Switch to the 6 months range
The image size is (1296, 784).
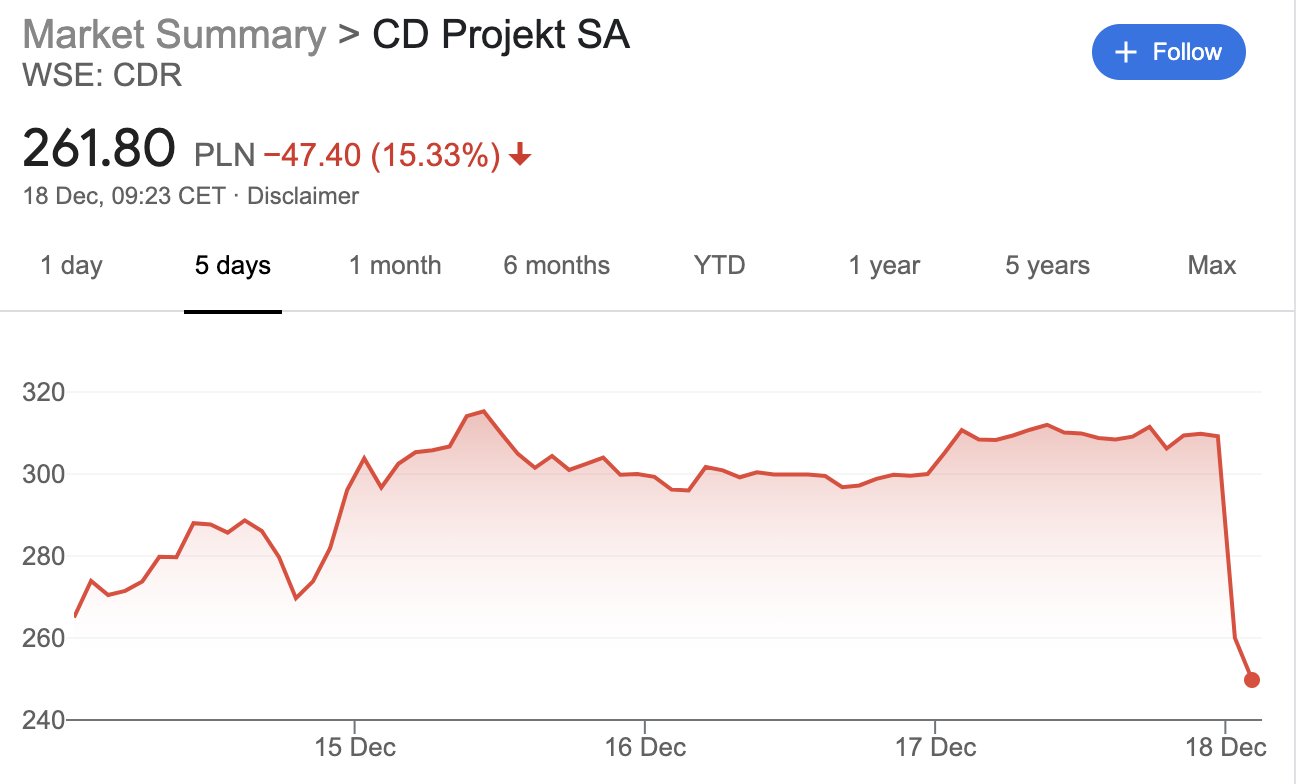556,265
